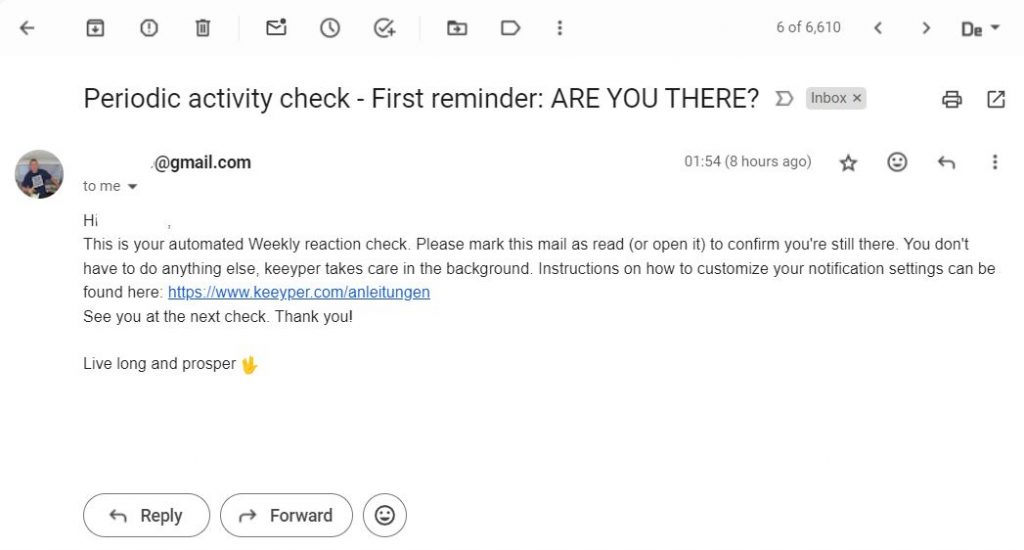Expand recipient details next to 'to me'
This screenshot has width=1024, height=550.
tap(132, 187)
